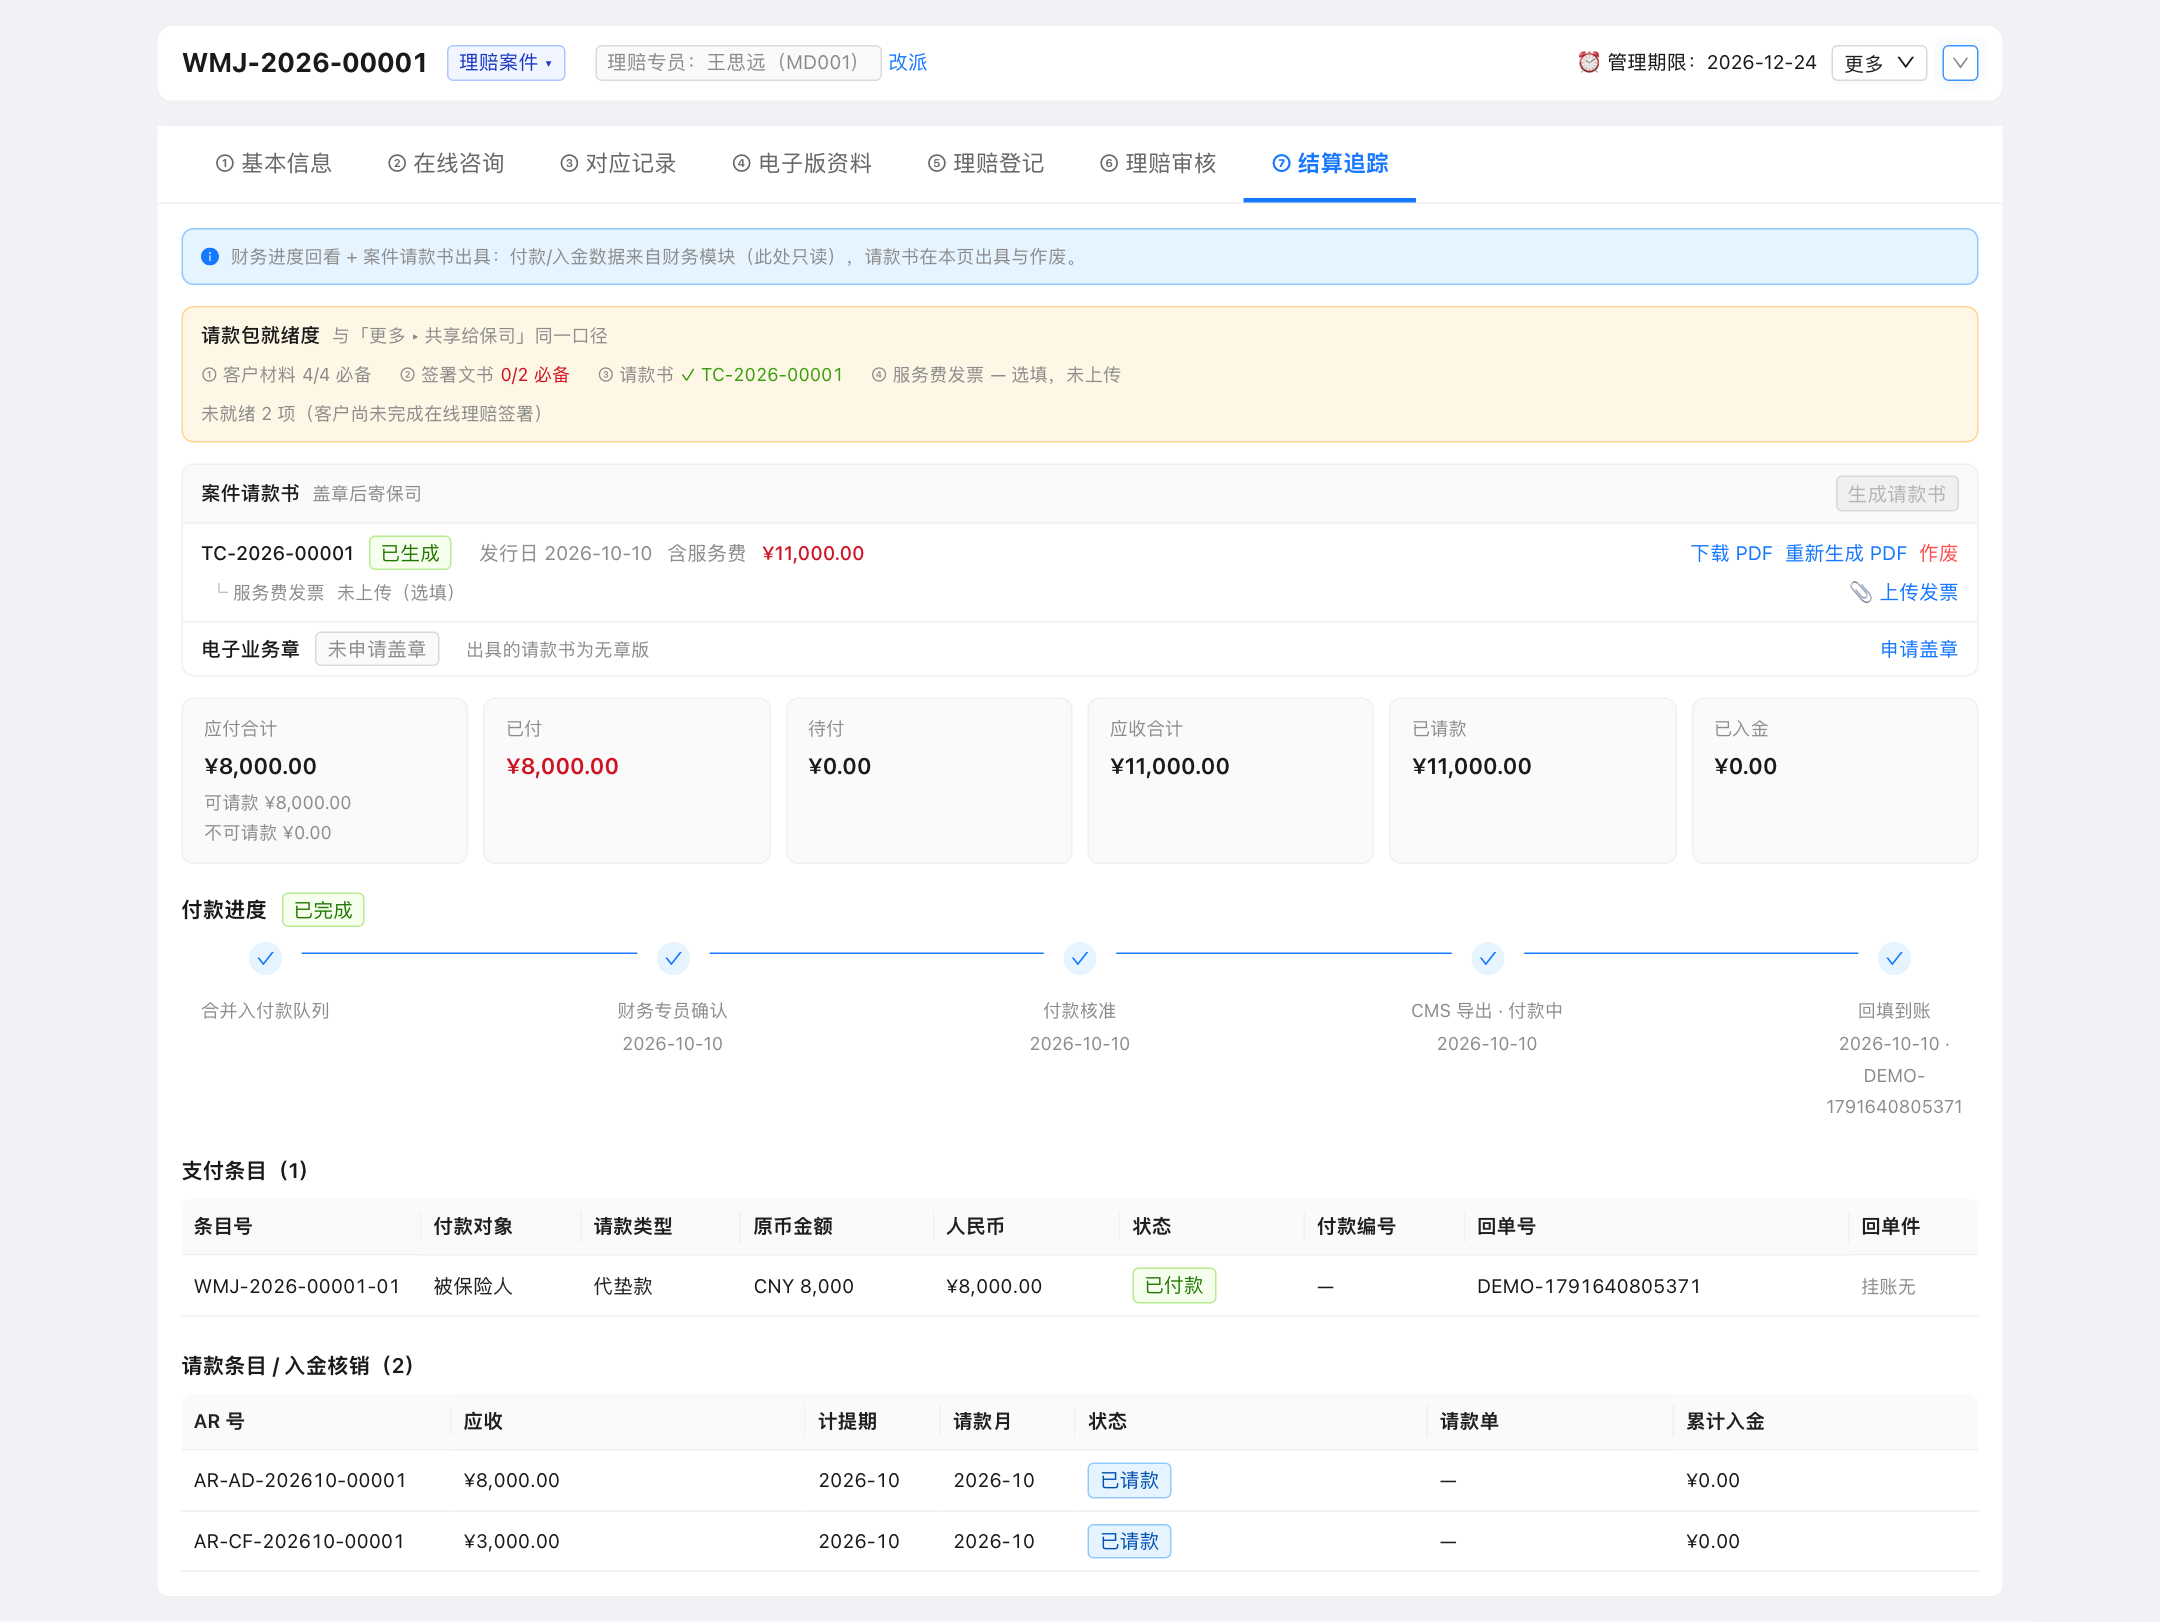This screenshot has width=2160, height=1622.
Task: Open the 更多 dropdown menu
Action: pos(1879,63)
